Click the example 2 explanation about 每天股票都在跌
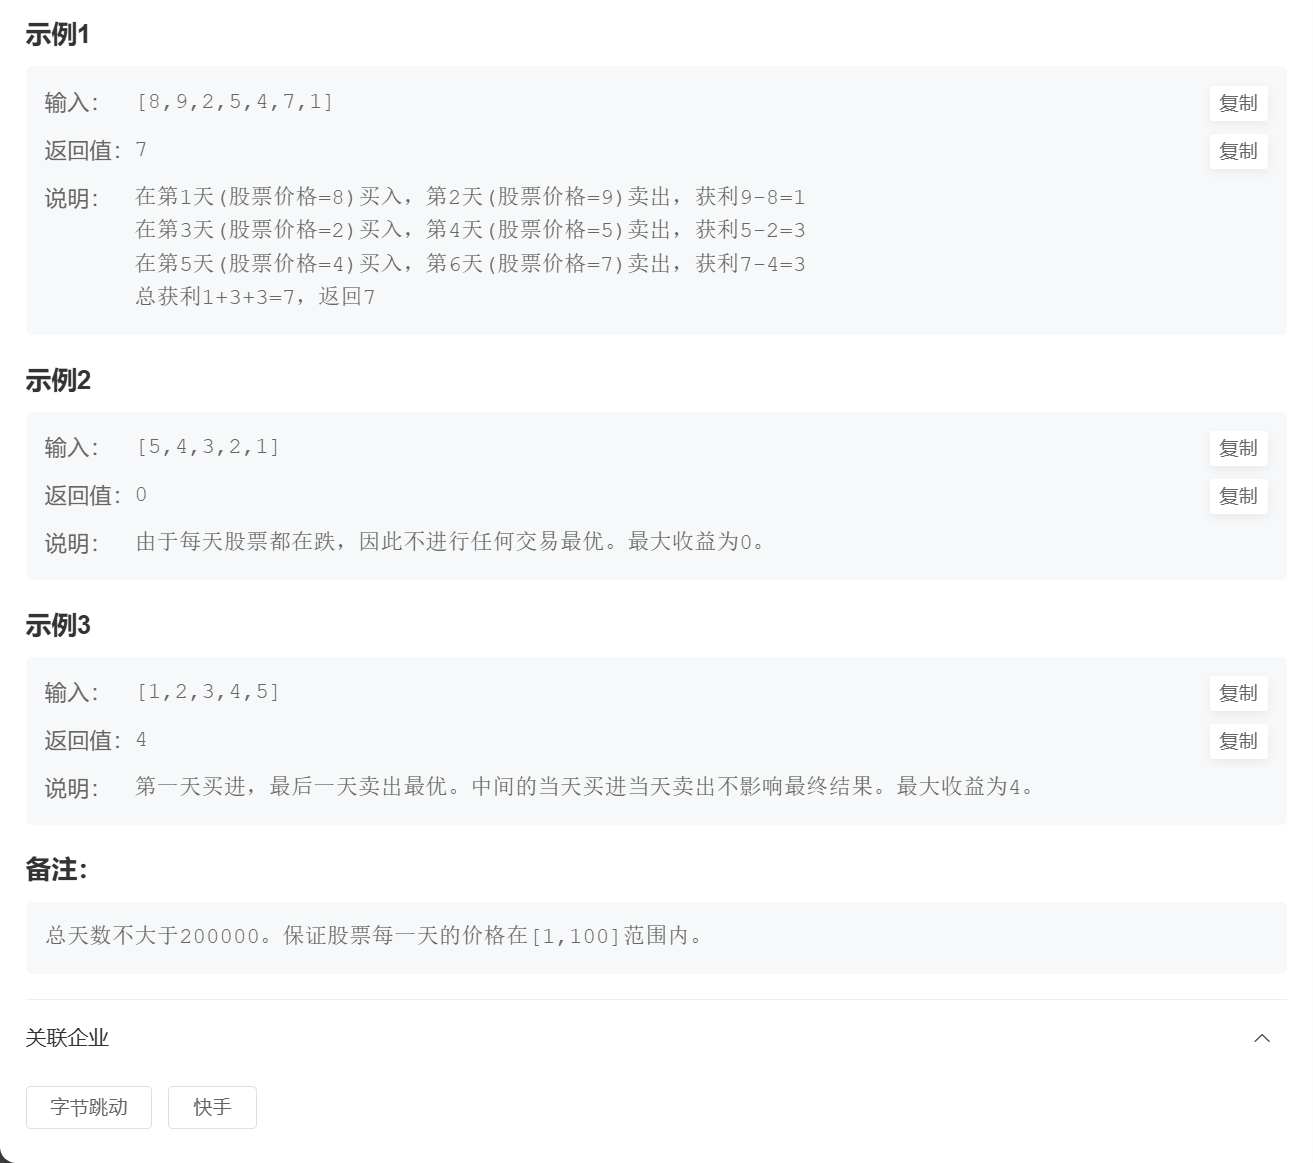 point(451,542)
